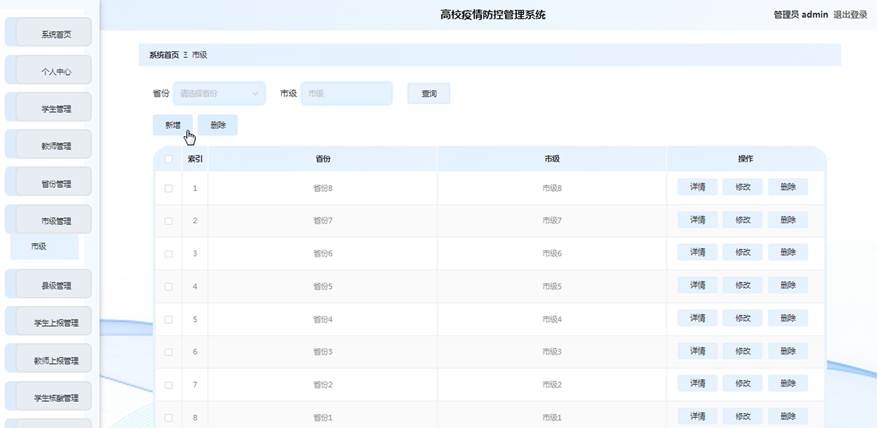The image size is (877, 428).
Task: Check the checkbox for row 7 (省份2)
Action: (168, 385)
